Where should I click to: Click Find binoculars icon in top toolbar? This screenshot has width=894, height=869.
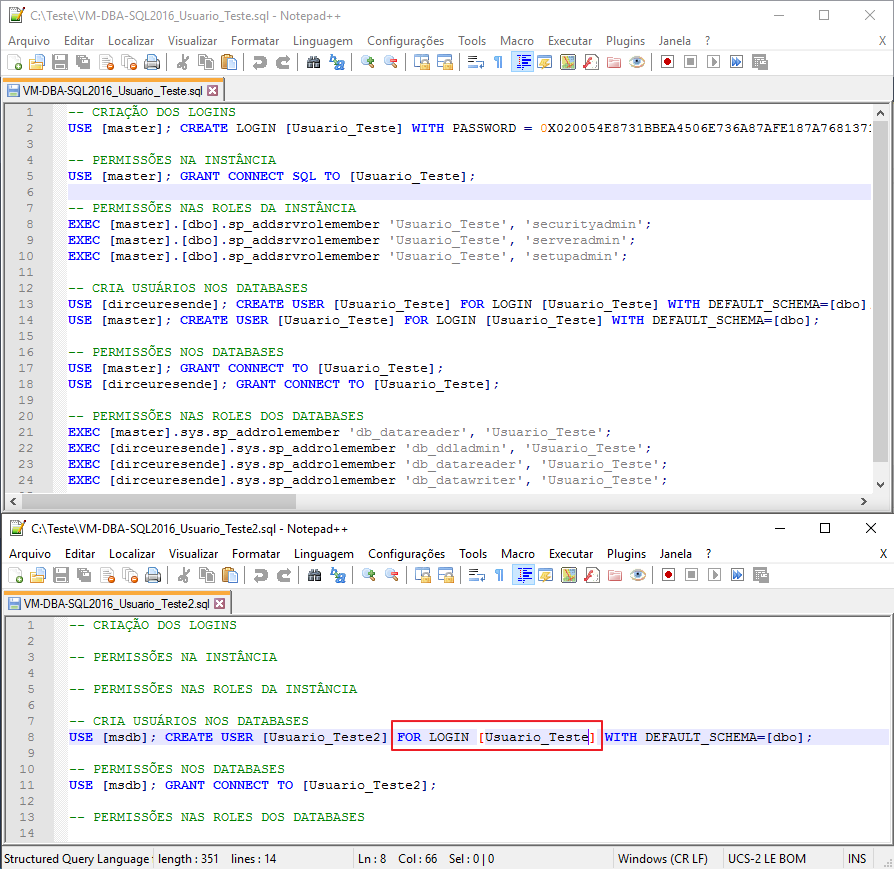tap(313, 62)
